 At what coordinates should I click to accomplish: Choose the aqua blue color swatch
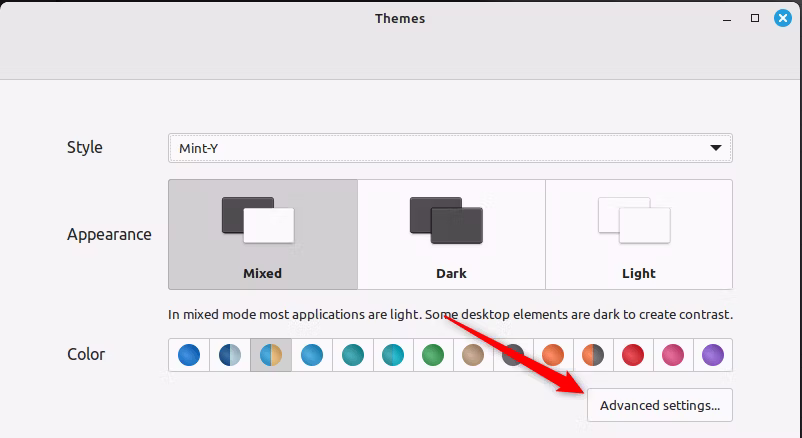click(x=312, y=355)
